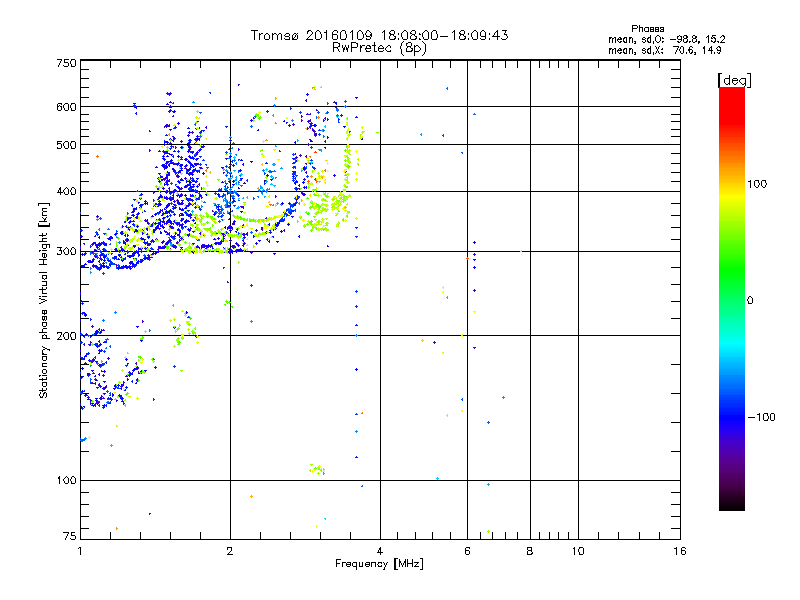The width and height of the screenshot is (800, 600).
Task: Click the yellow band of the colorbar near 100
Action: pos(732,194)
